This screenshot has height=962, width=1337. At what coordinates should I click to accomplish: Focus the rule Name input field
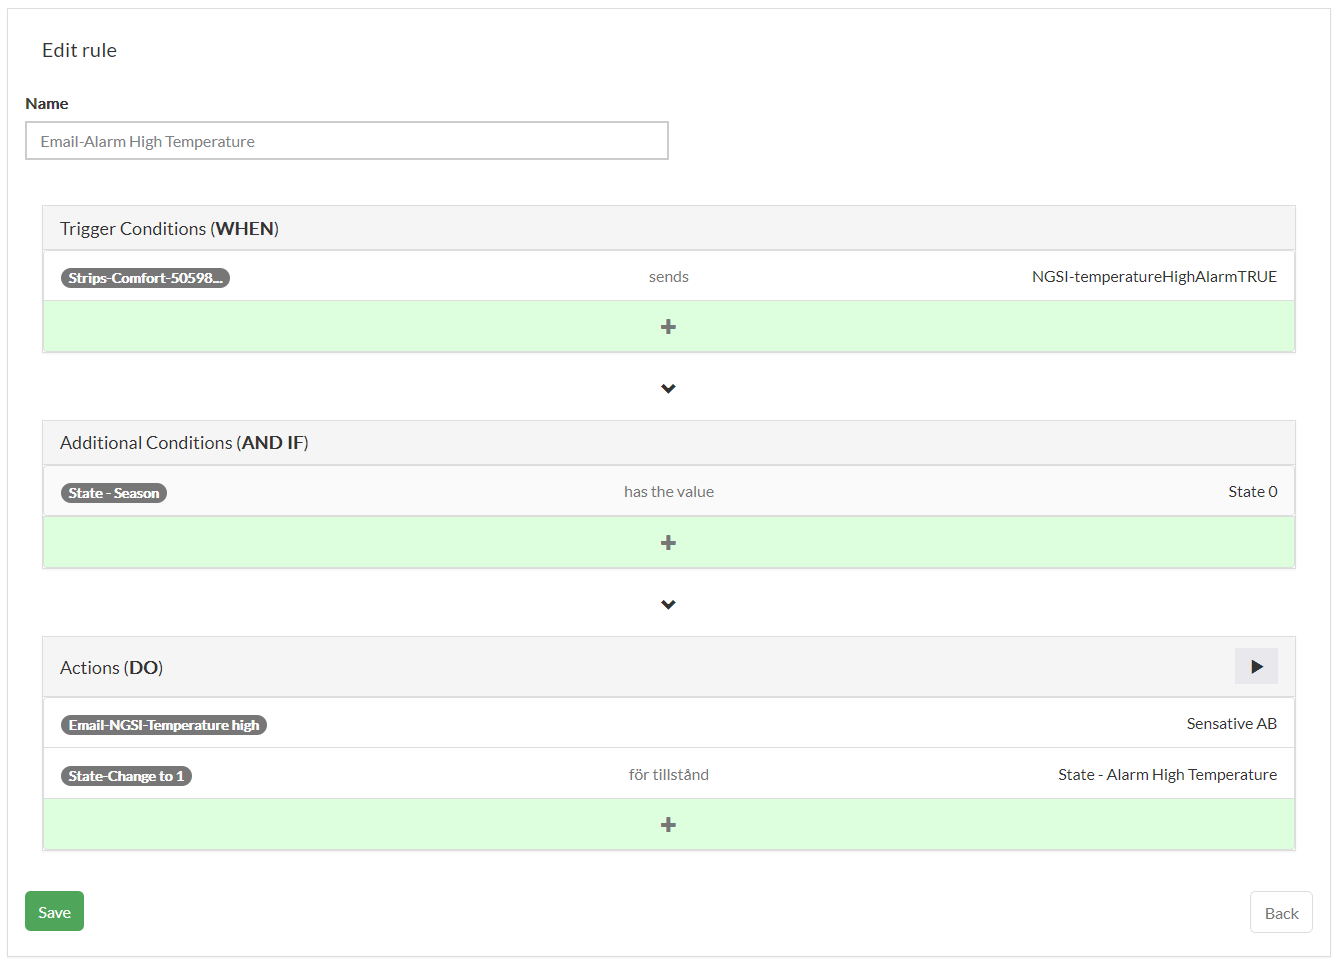click(x=346, y=141)
